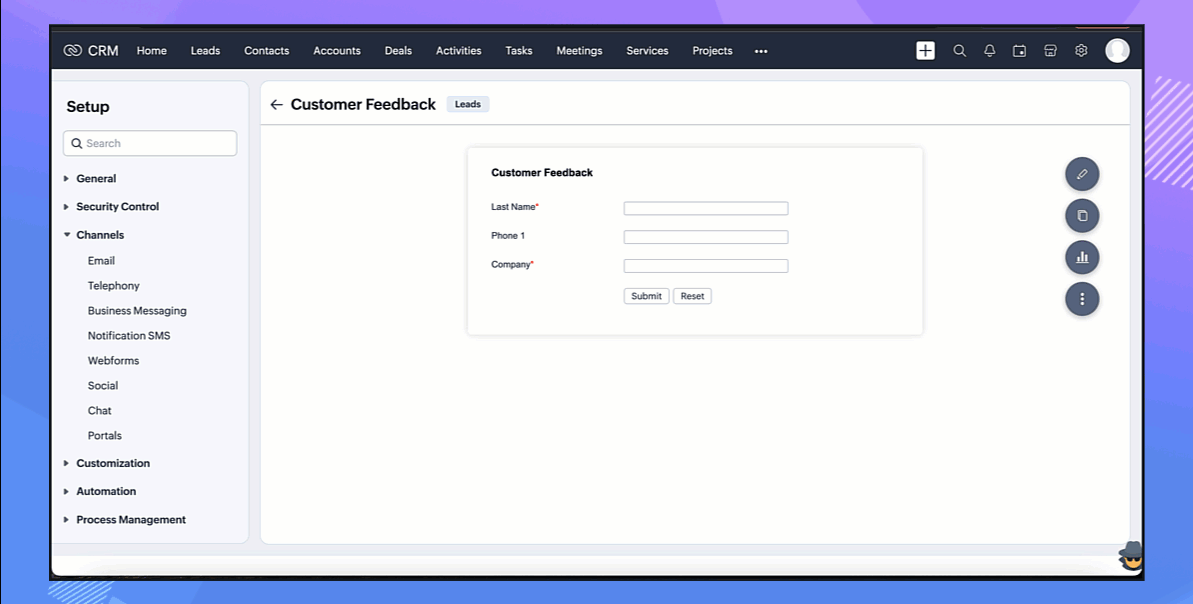Collapse the Channels section

point(100,235)
